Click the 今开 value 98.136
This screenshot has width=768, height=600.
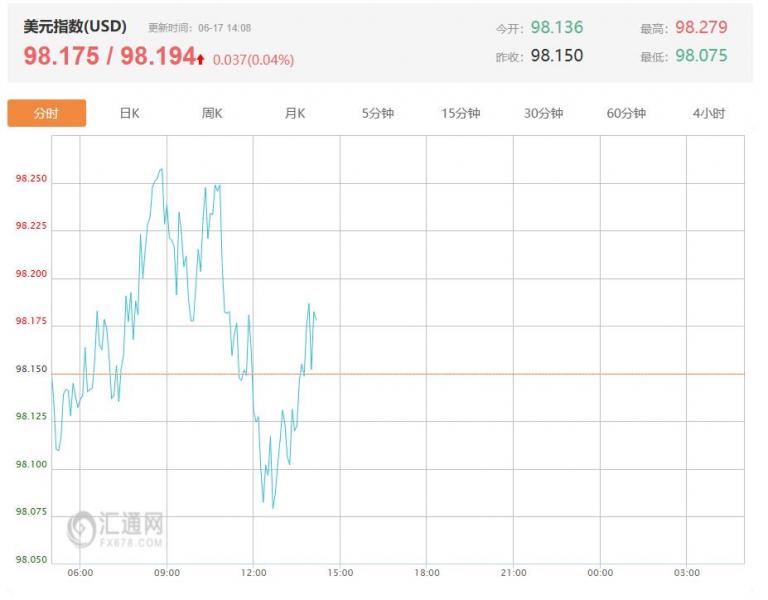pyautogui.click(x=557, y=27)
